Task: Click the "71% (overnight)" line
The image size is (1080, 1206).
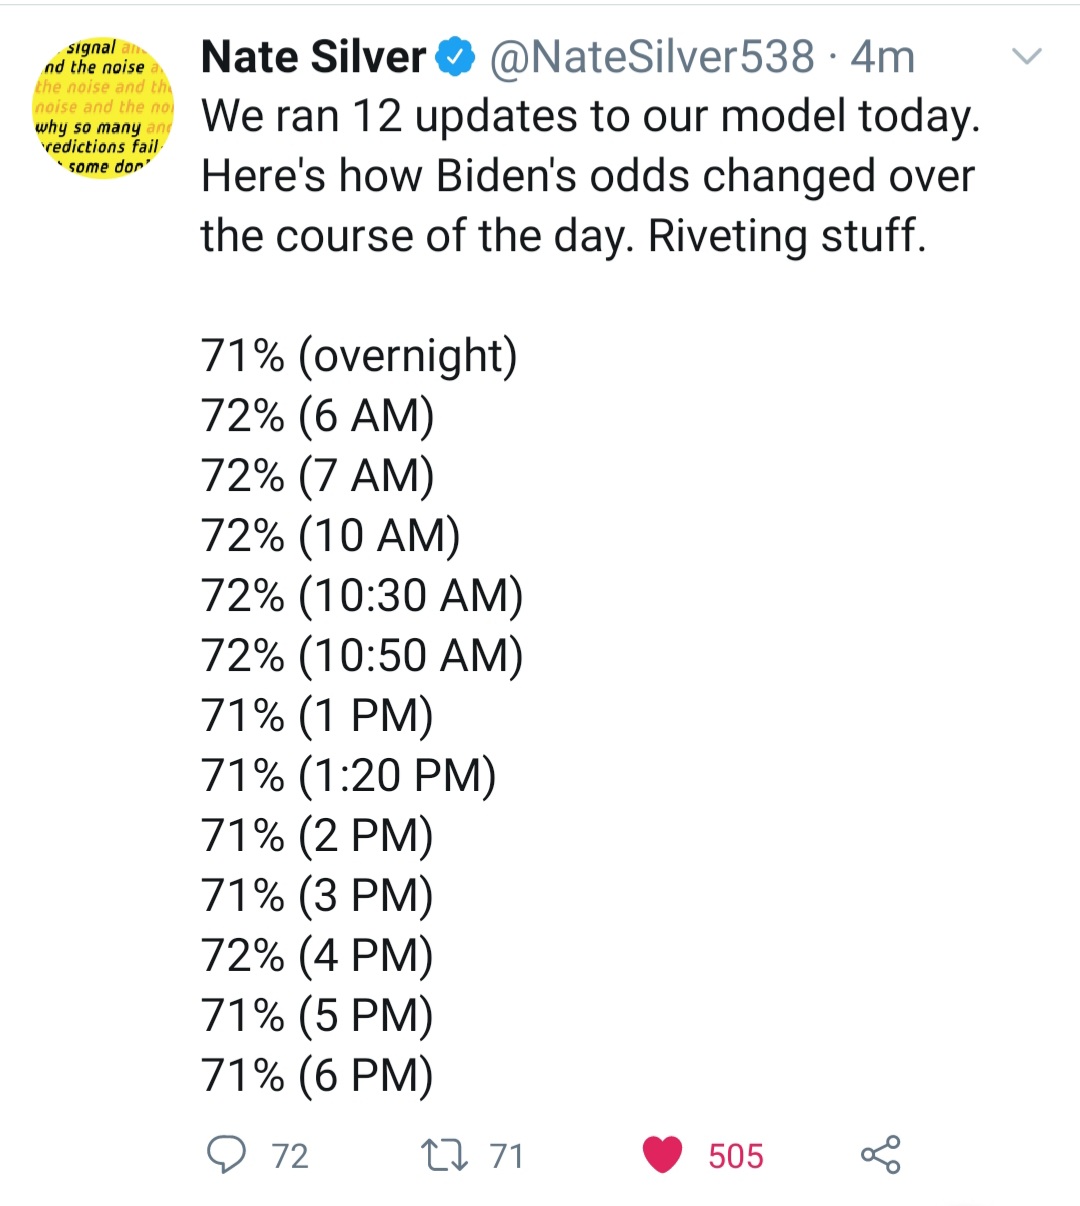Action: (x=359, y=356)
